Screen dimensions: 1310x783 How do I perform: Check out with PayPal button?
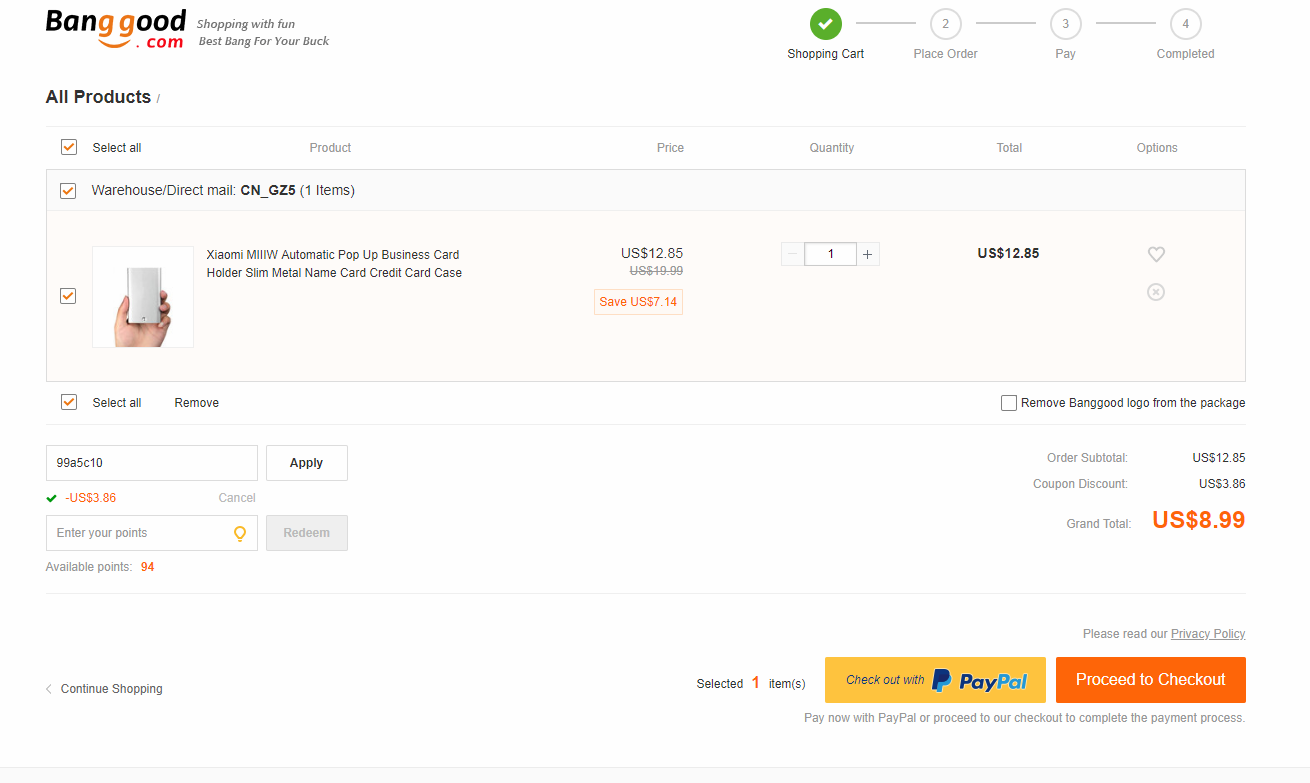tap(935, 680)
